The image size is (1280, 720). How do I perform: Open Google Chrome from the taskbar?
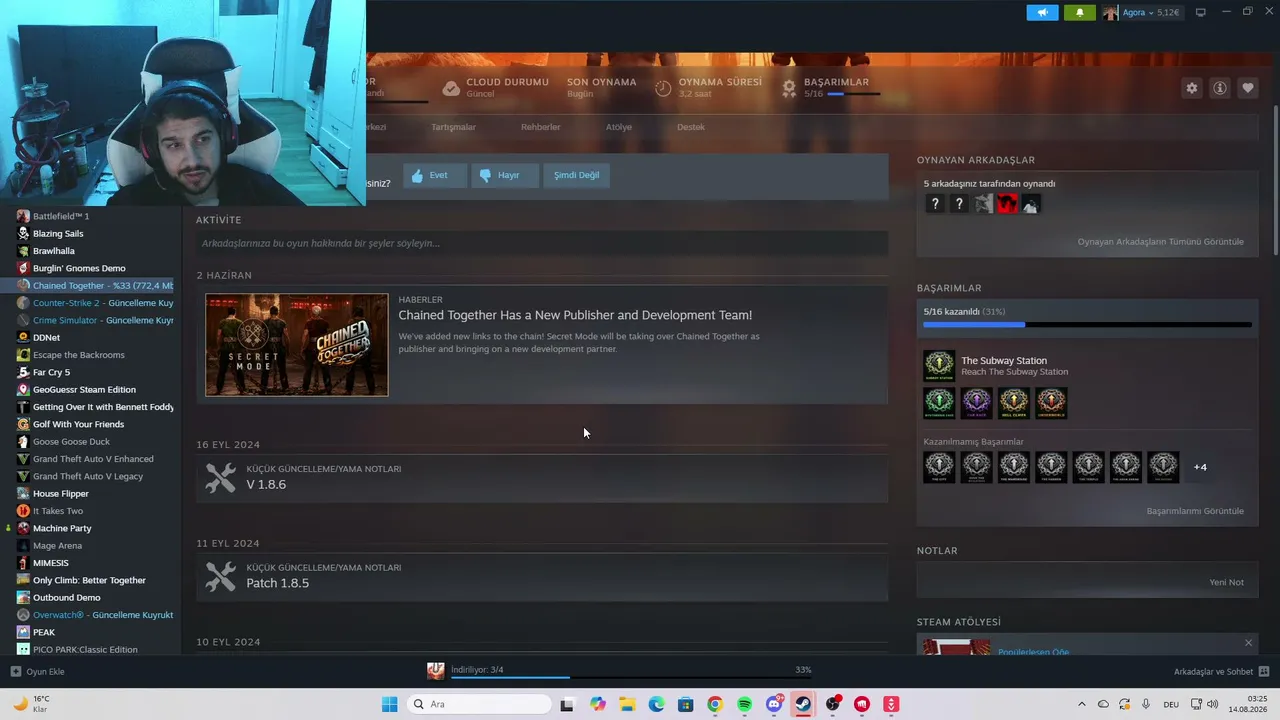(x=714, y=704)
